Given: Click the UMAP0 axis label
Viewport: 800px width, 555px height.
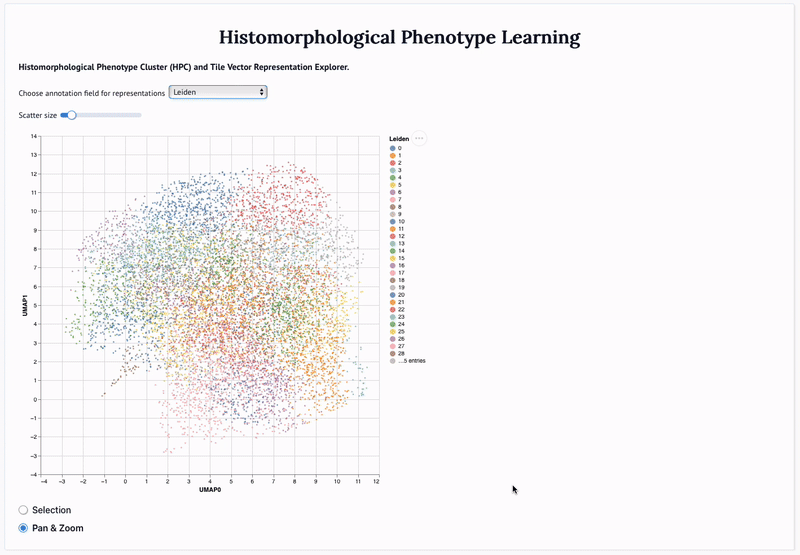Looking at the screenshot, I should pyautogui.click(x=210, y=490).
